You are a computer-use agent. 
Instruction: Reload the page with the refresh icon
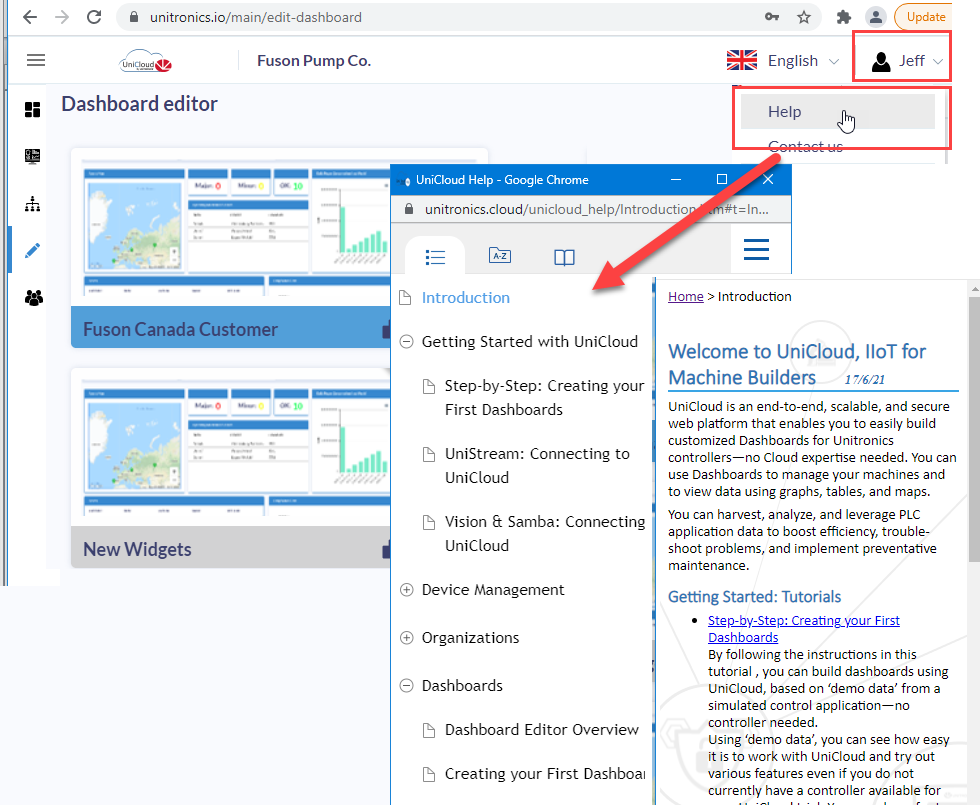[94, 17]
